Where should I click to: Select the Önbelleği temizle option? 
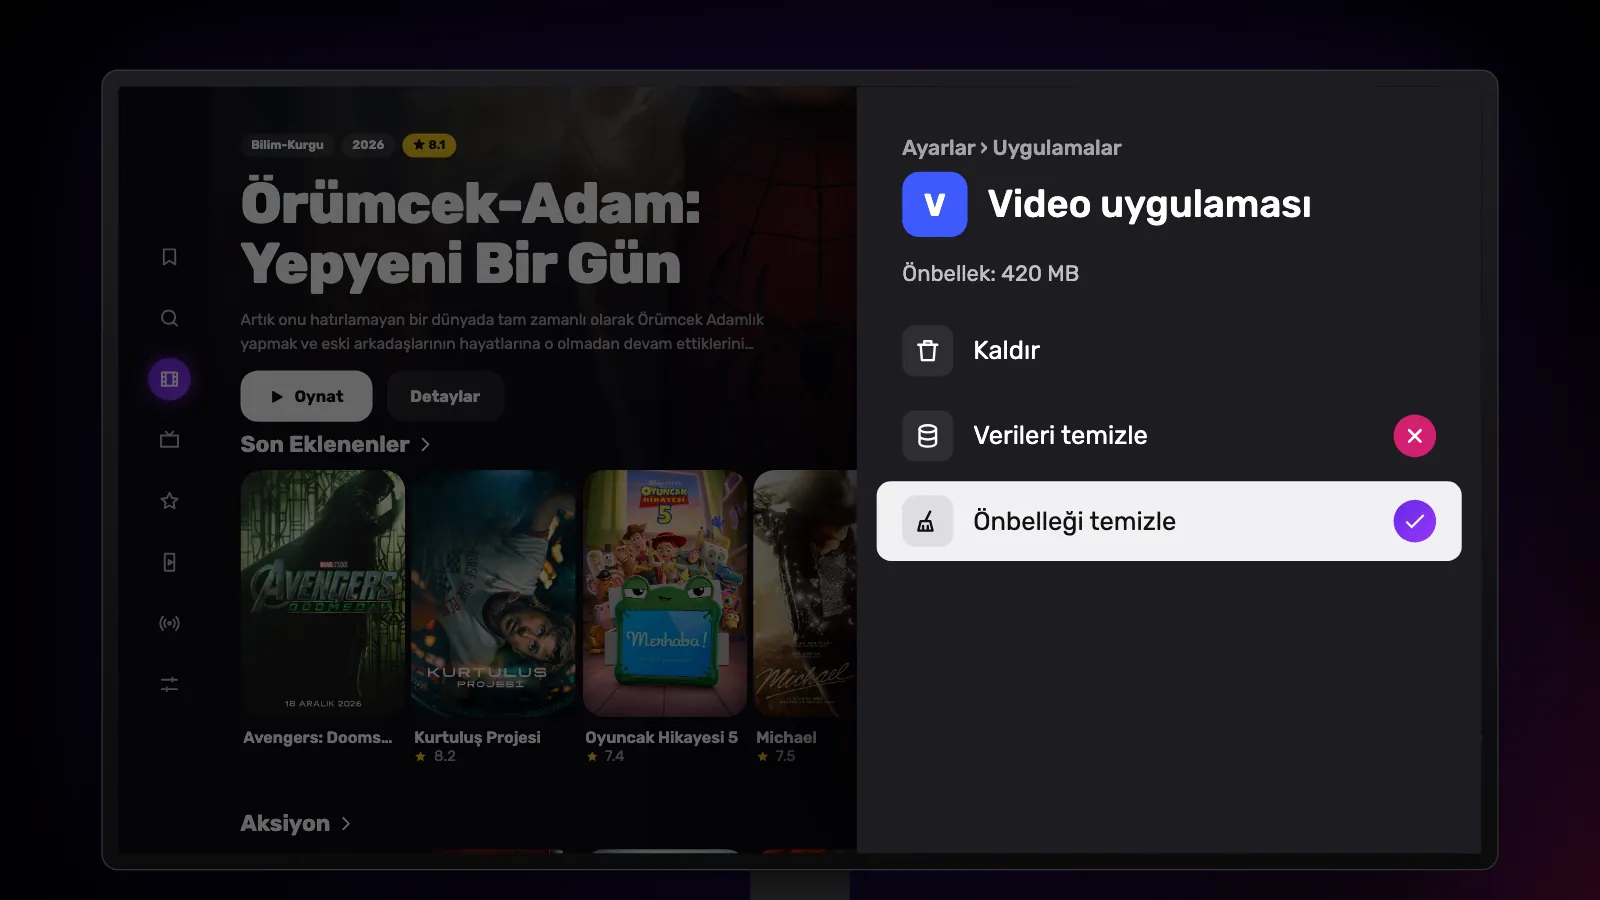coord(1168,521)
